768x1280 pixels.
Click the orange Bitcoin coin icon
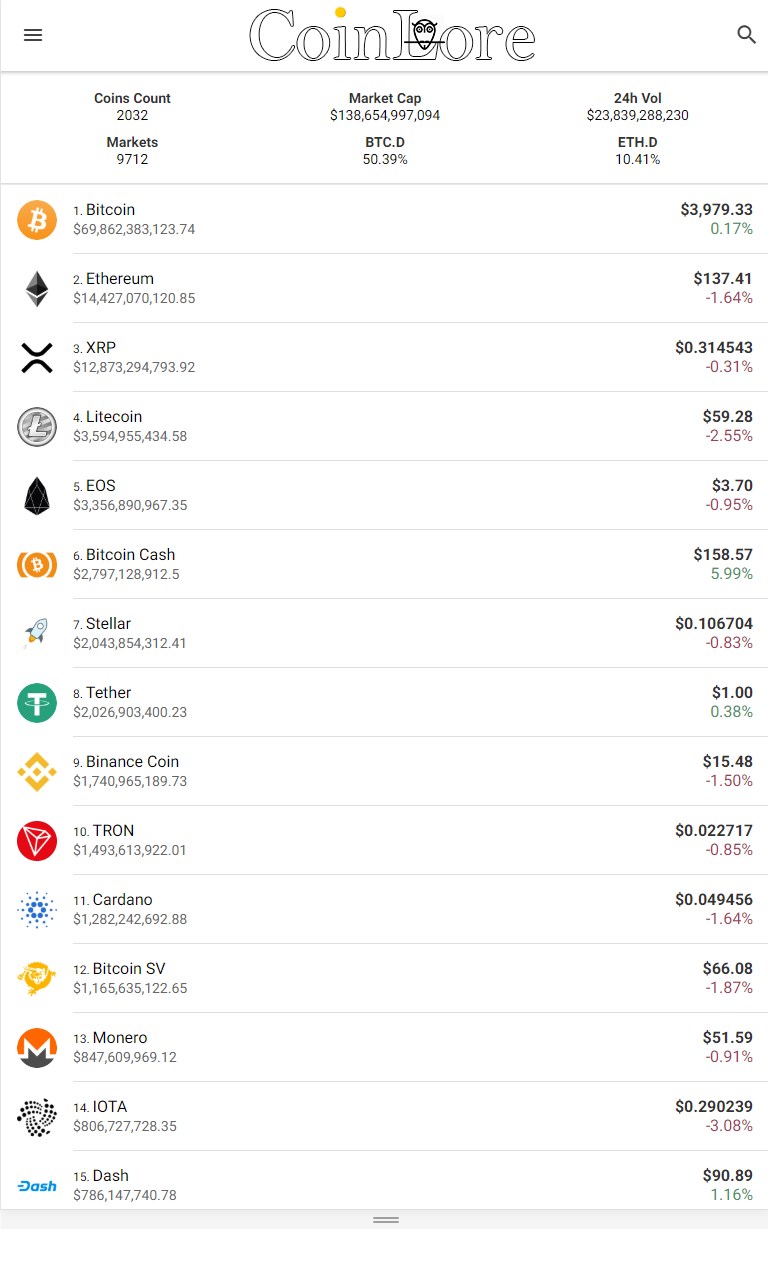point(37,220)
